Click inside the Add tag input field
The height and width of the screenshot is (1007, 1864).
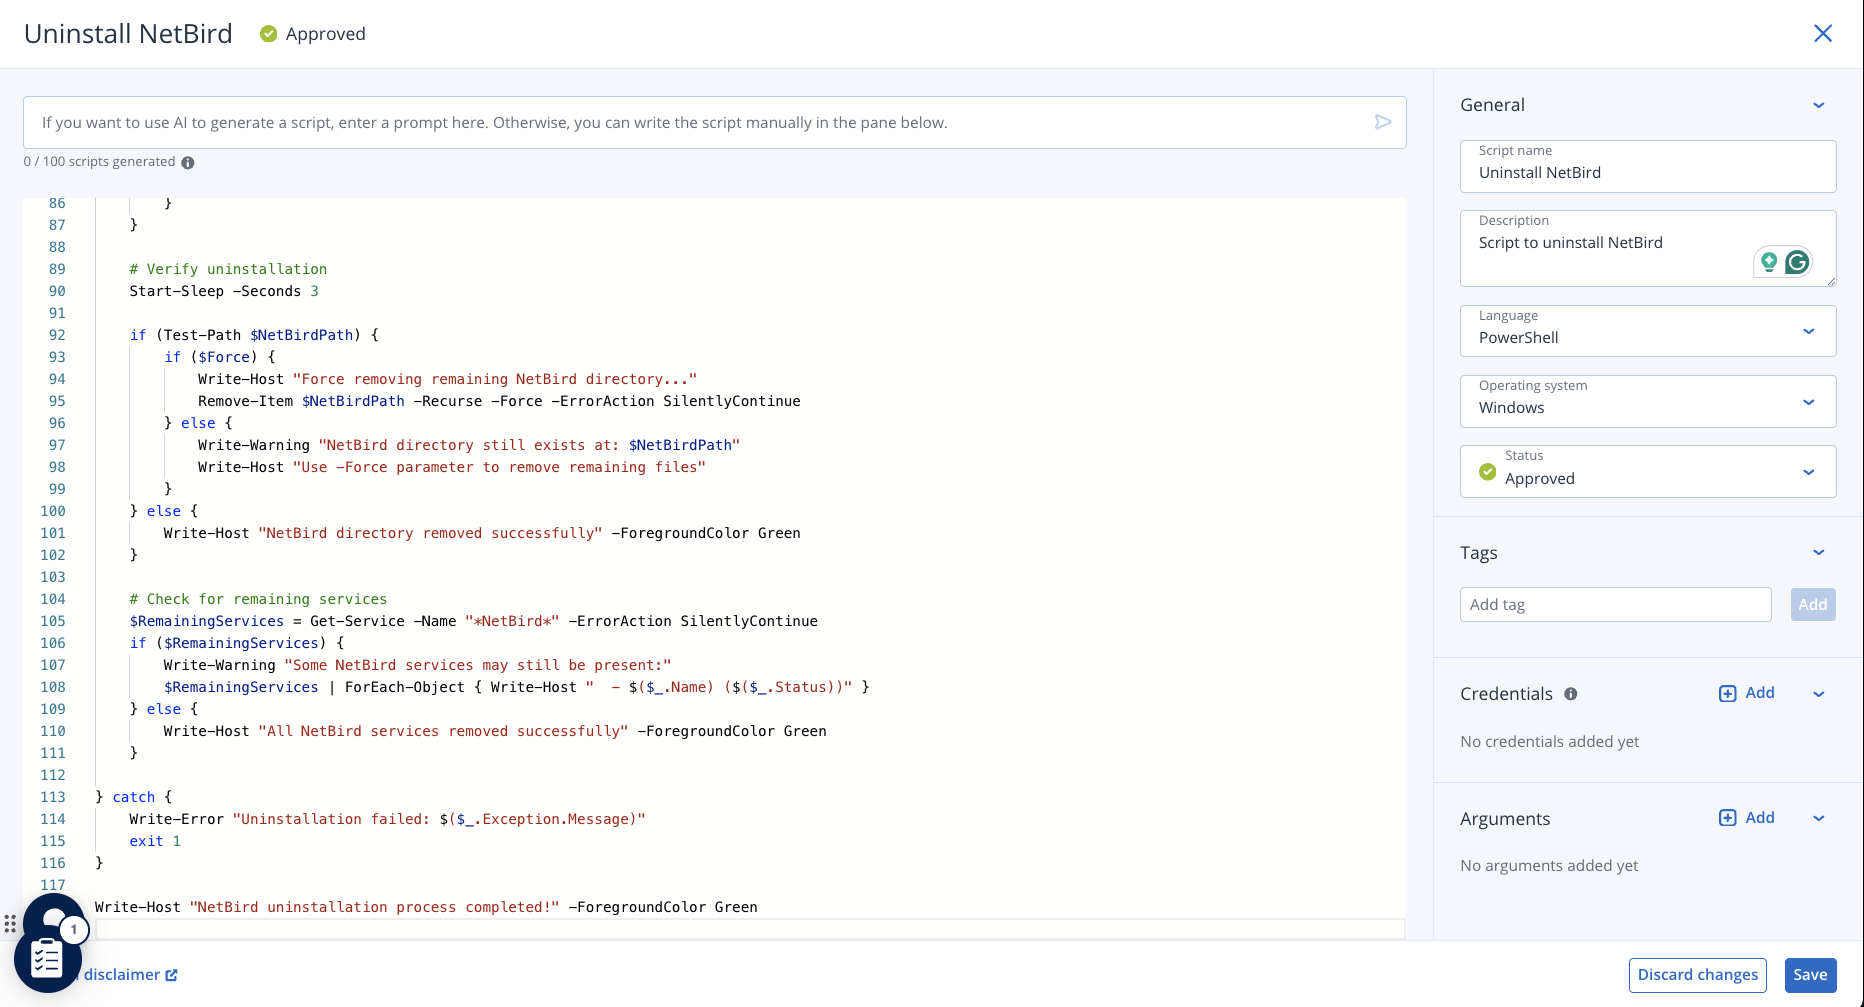(1614, 604)
